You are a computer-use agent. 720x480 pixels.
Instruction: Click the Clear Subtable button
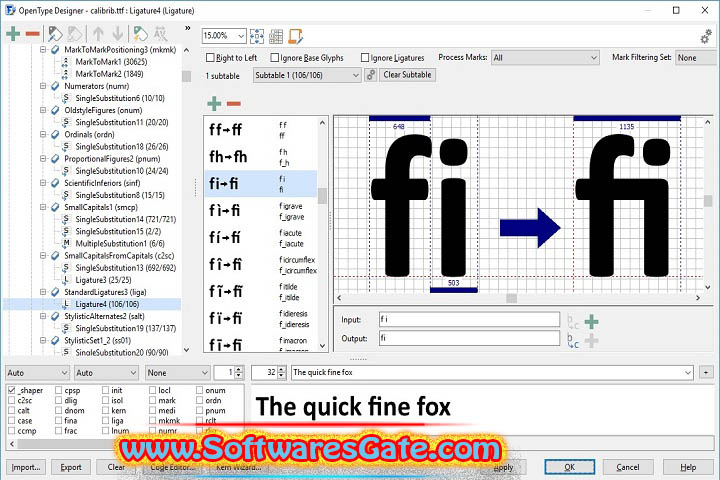407,75
